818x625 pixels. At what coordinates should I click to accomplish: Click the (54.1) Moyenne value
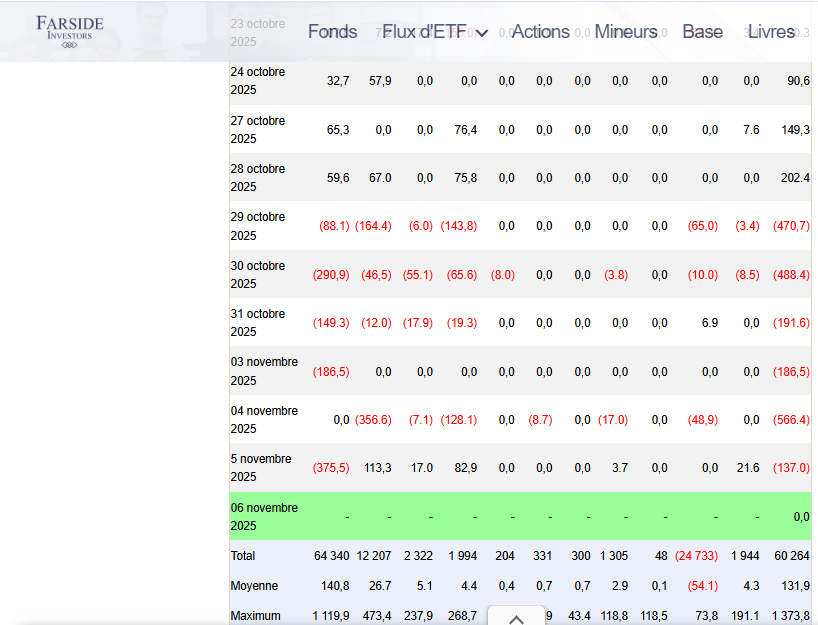pos(703,586)
